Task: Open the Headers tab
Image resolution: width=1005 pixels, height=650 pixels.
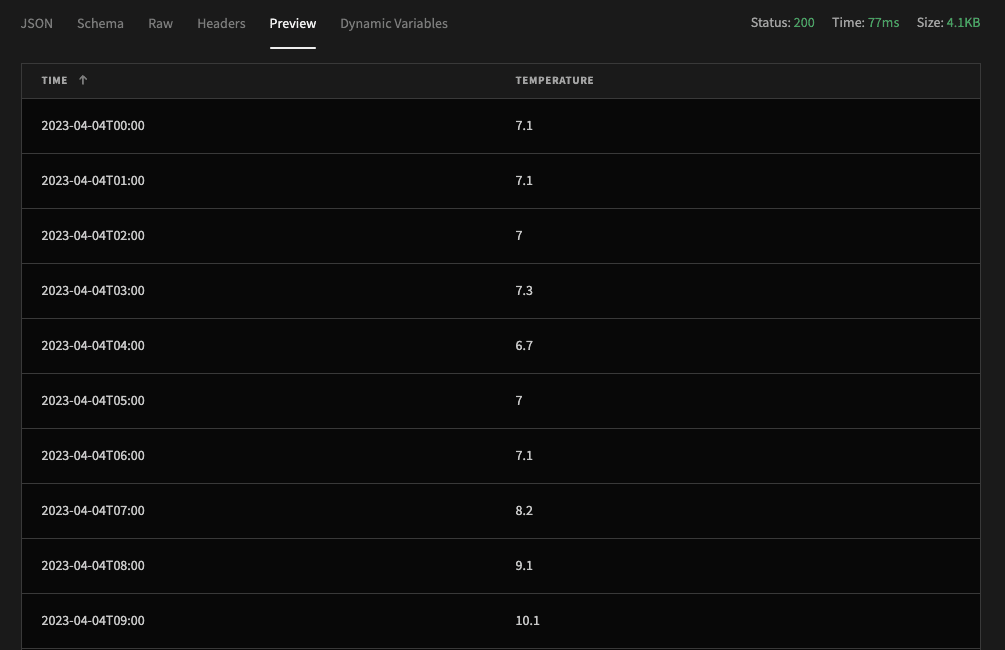Action: [221, 23]
